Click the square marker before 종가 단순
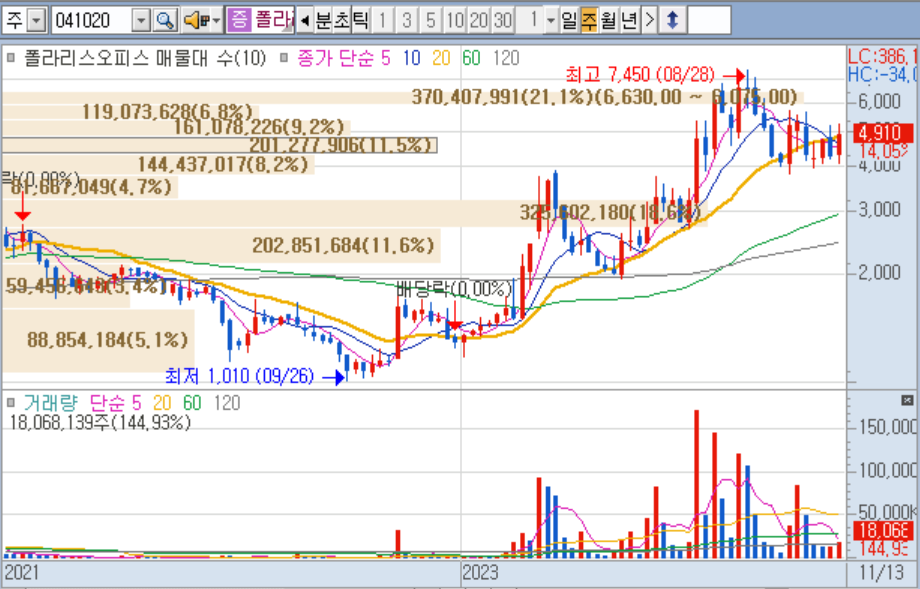 click(285, 57)
